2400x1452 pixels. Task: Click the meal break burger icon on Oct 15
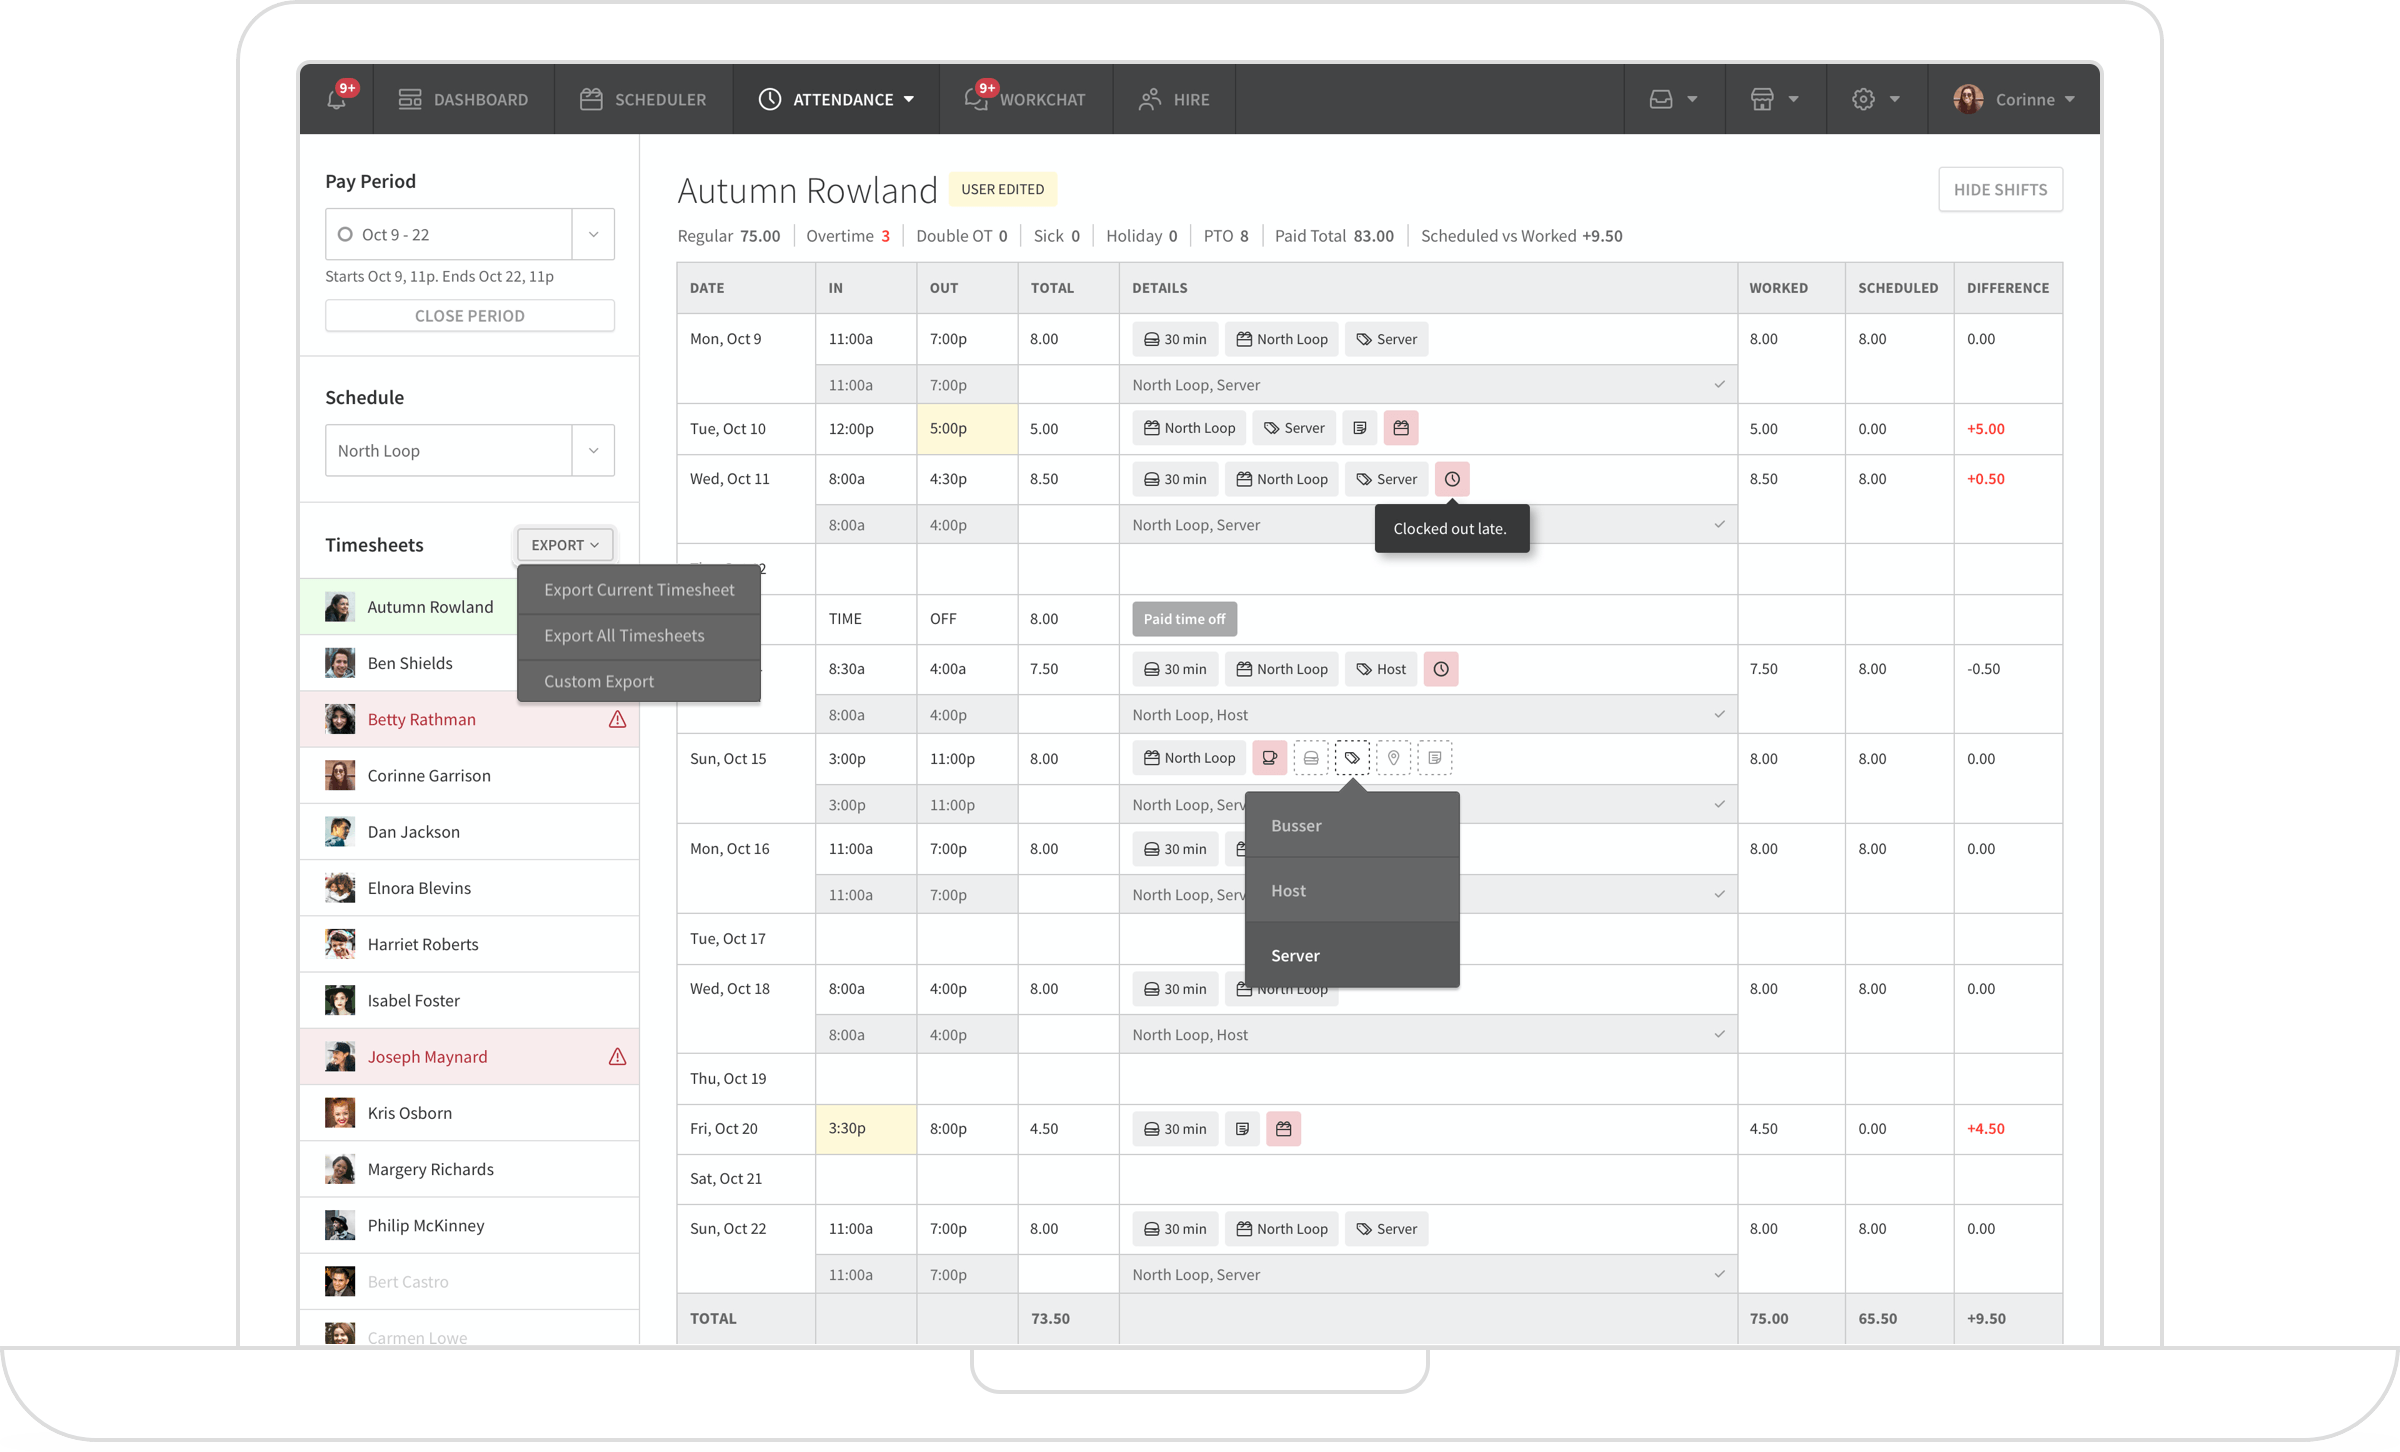pos(1310,758)
